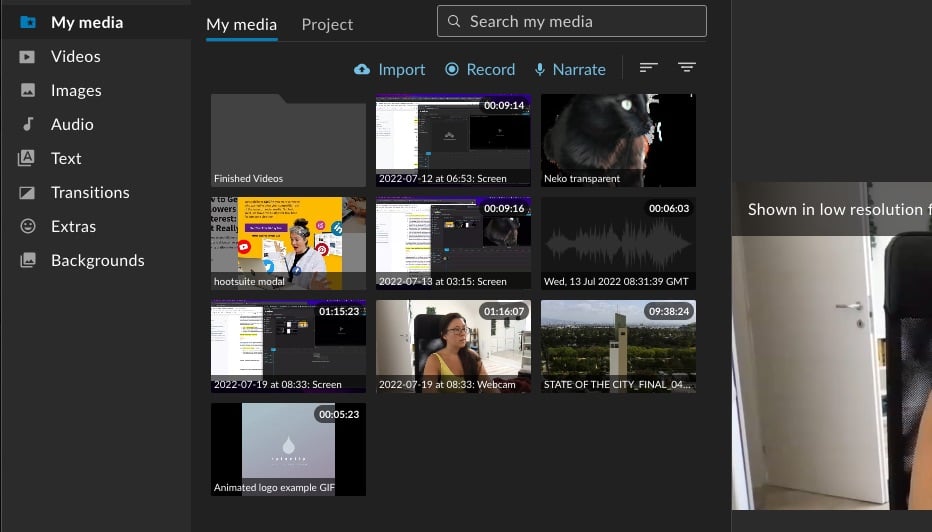Open the Backgrounds icon in sidebar
The width and height of the screenshot is (932, 532).
pyautogui.click(x=28, y=260)
